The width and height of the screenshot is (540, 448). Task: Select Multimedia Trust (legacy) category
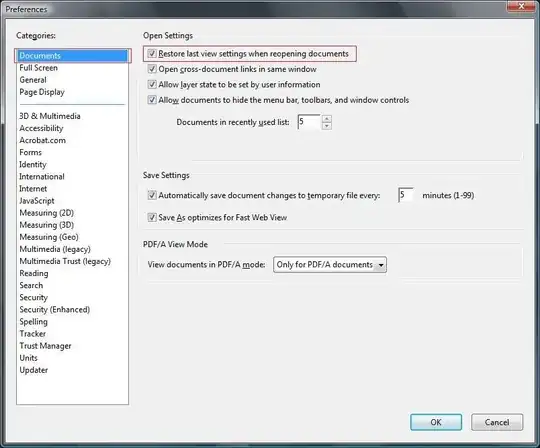pyautogui.click(x=65, y=261)
